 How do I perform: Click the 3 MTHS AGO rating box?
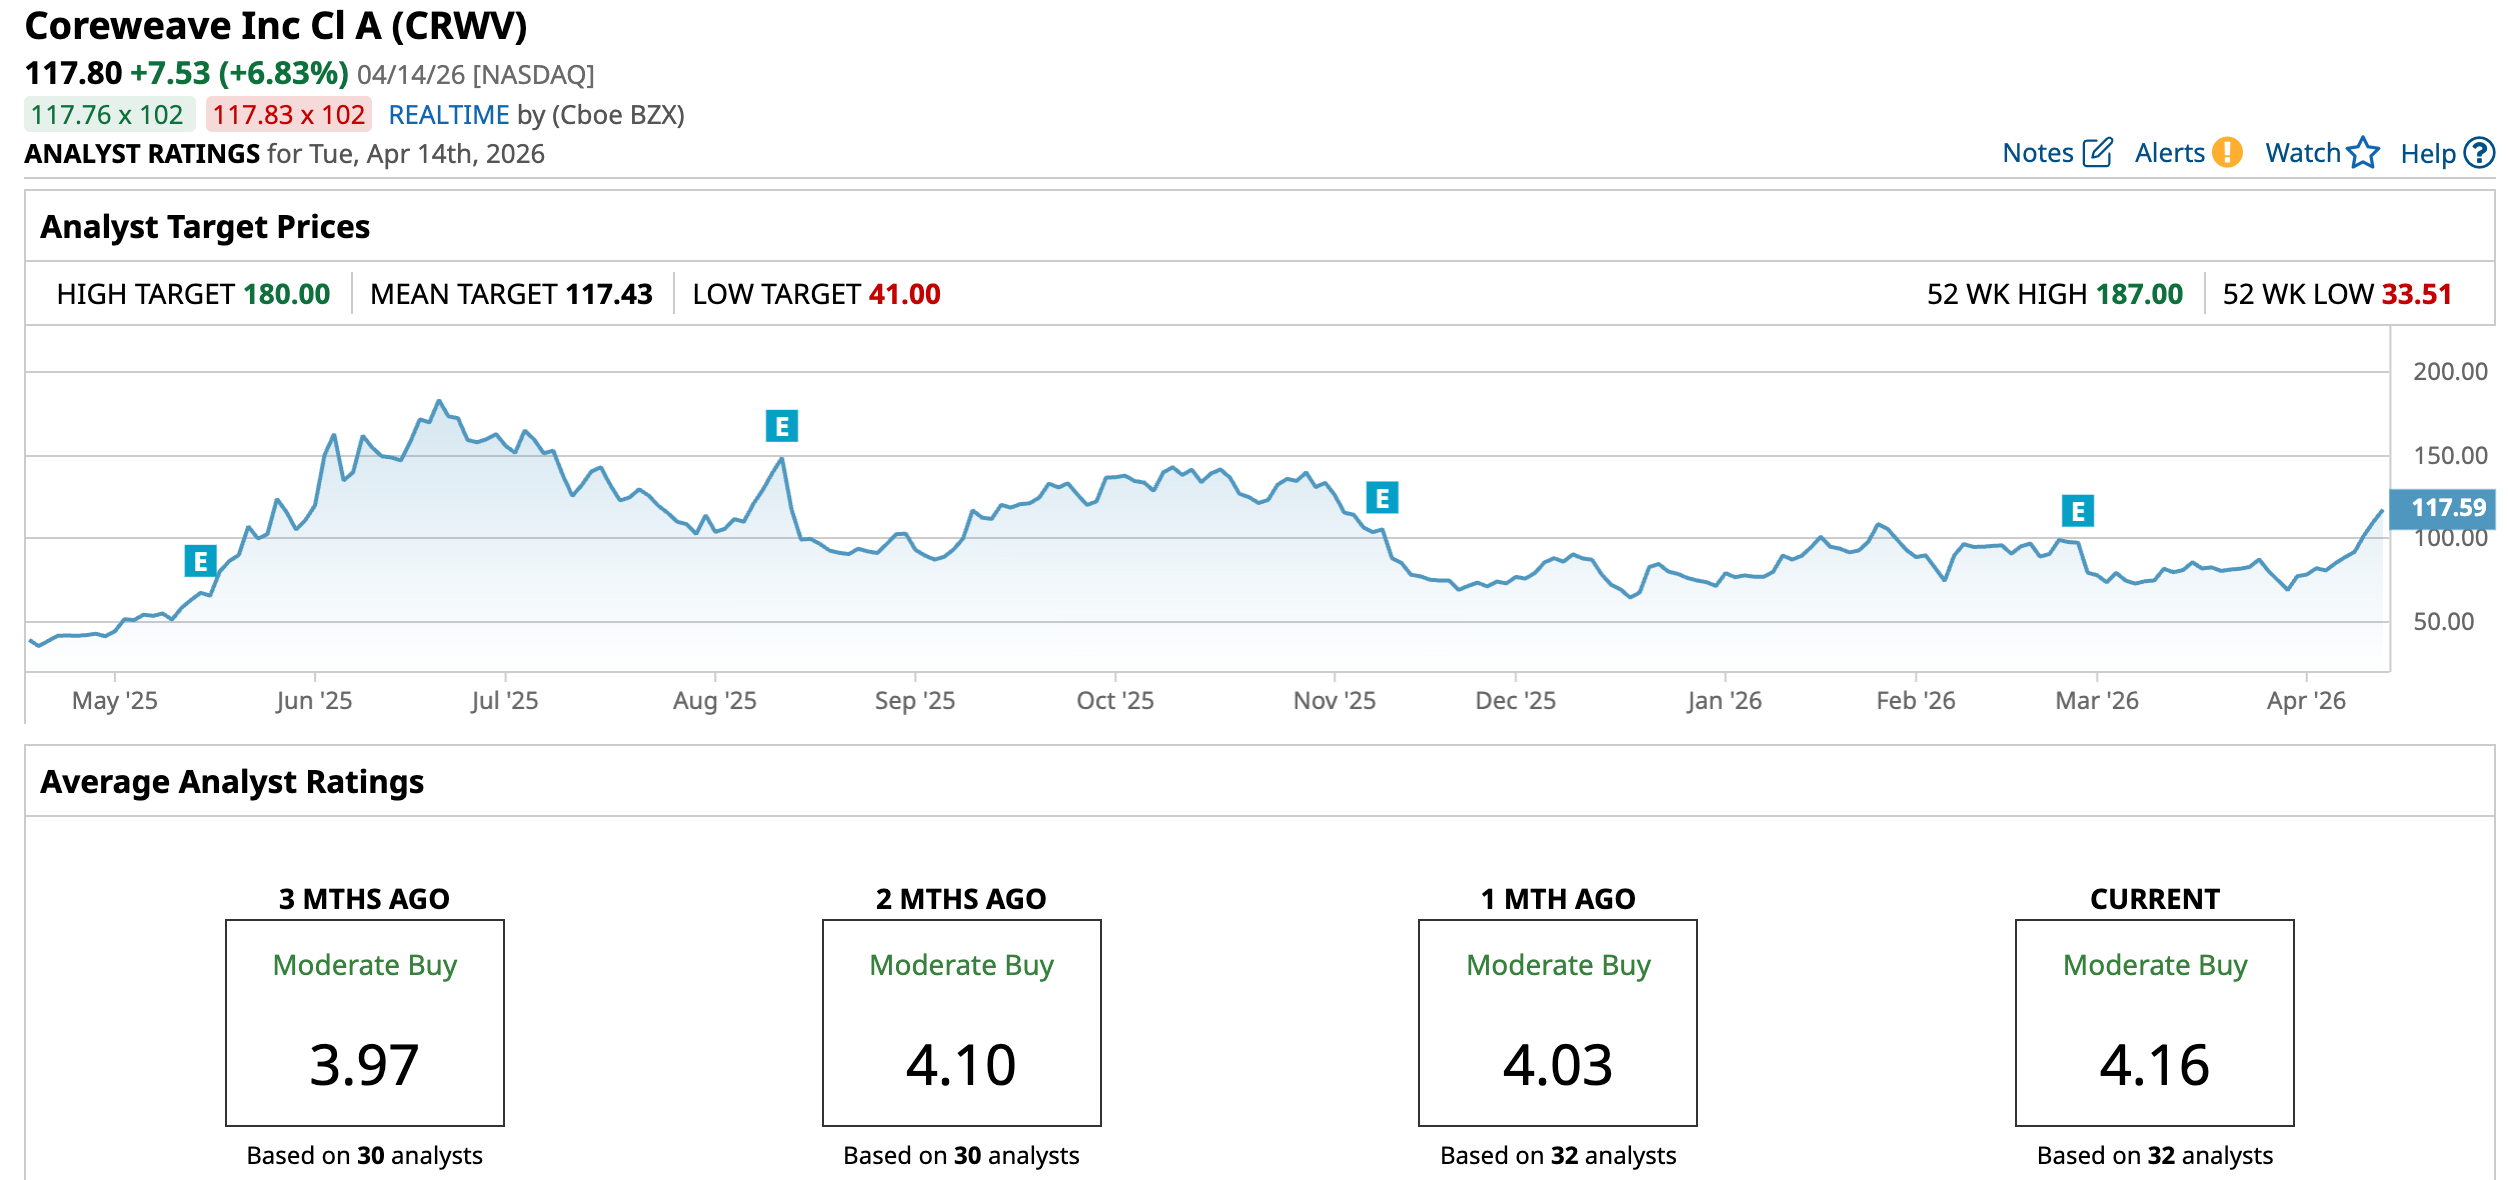pyautogui.click(x=364, y=1022)
